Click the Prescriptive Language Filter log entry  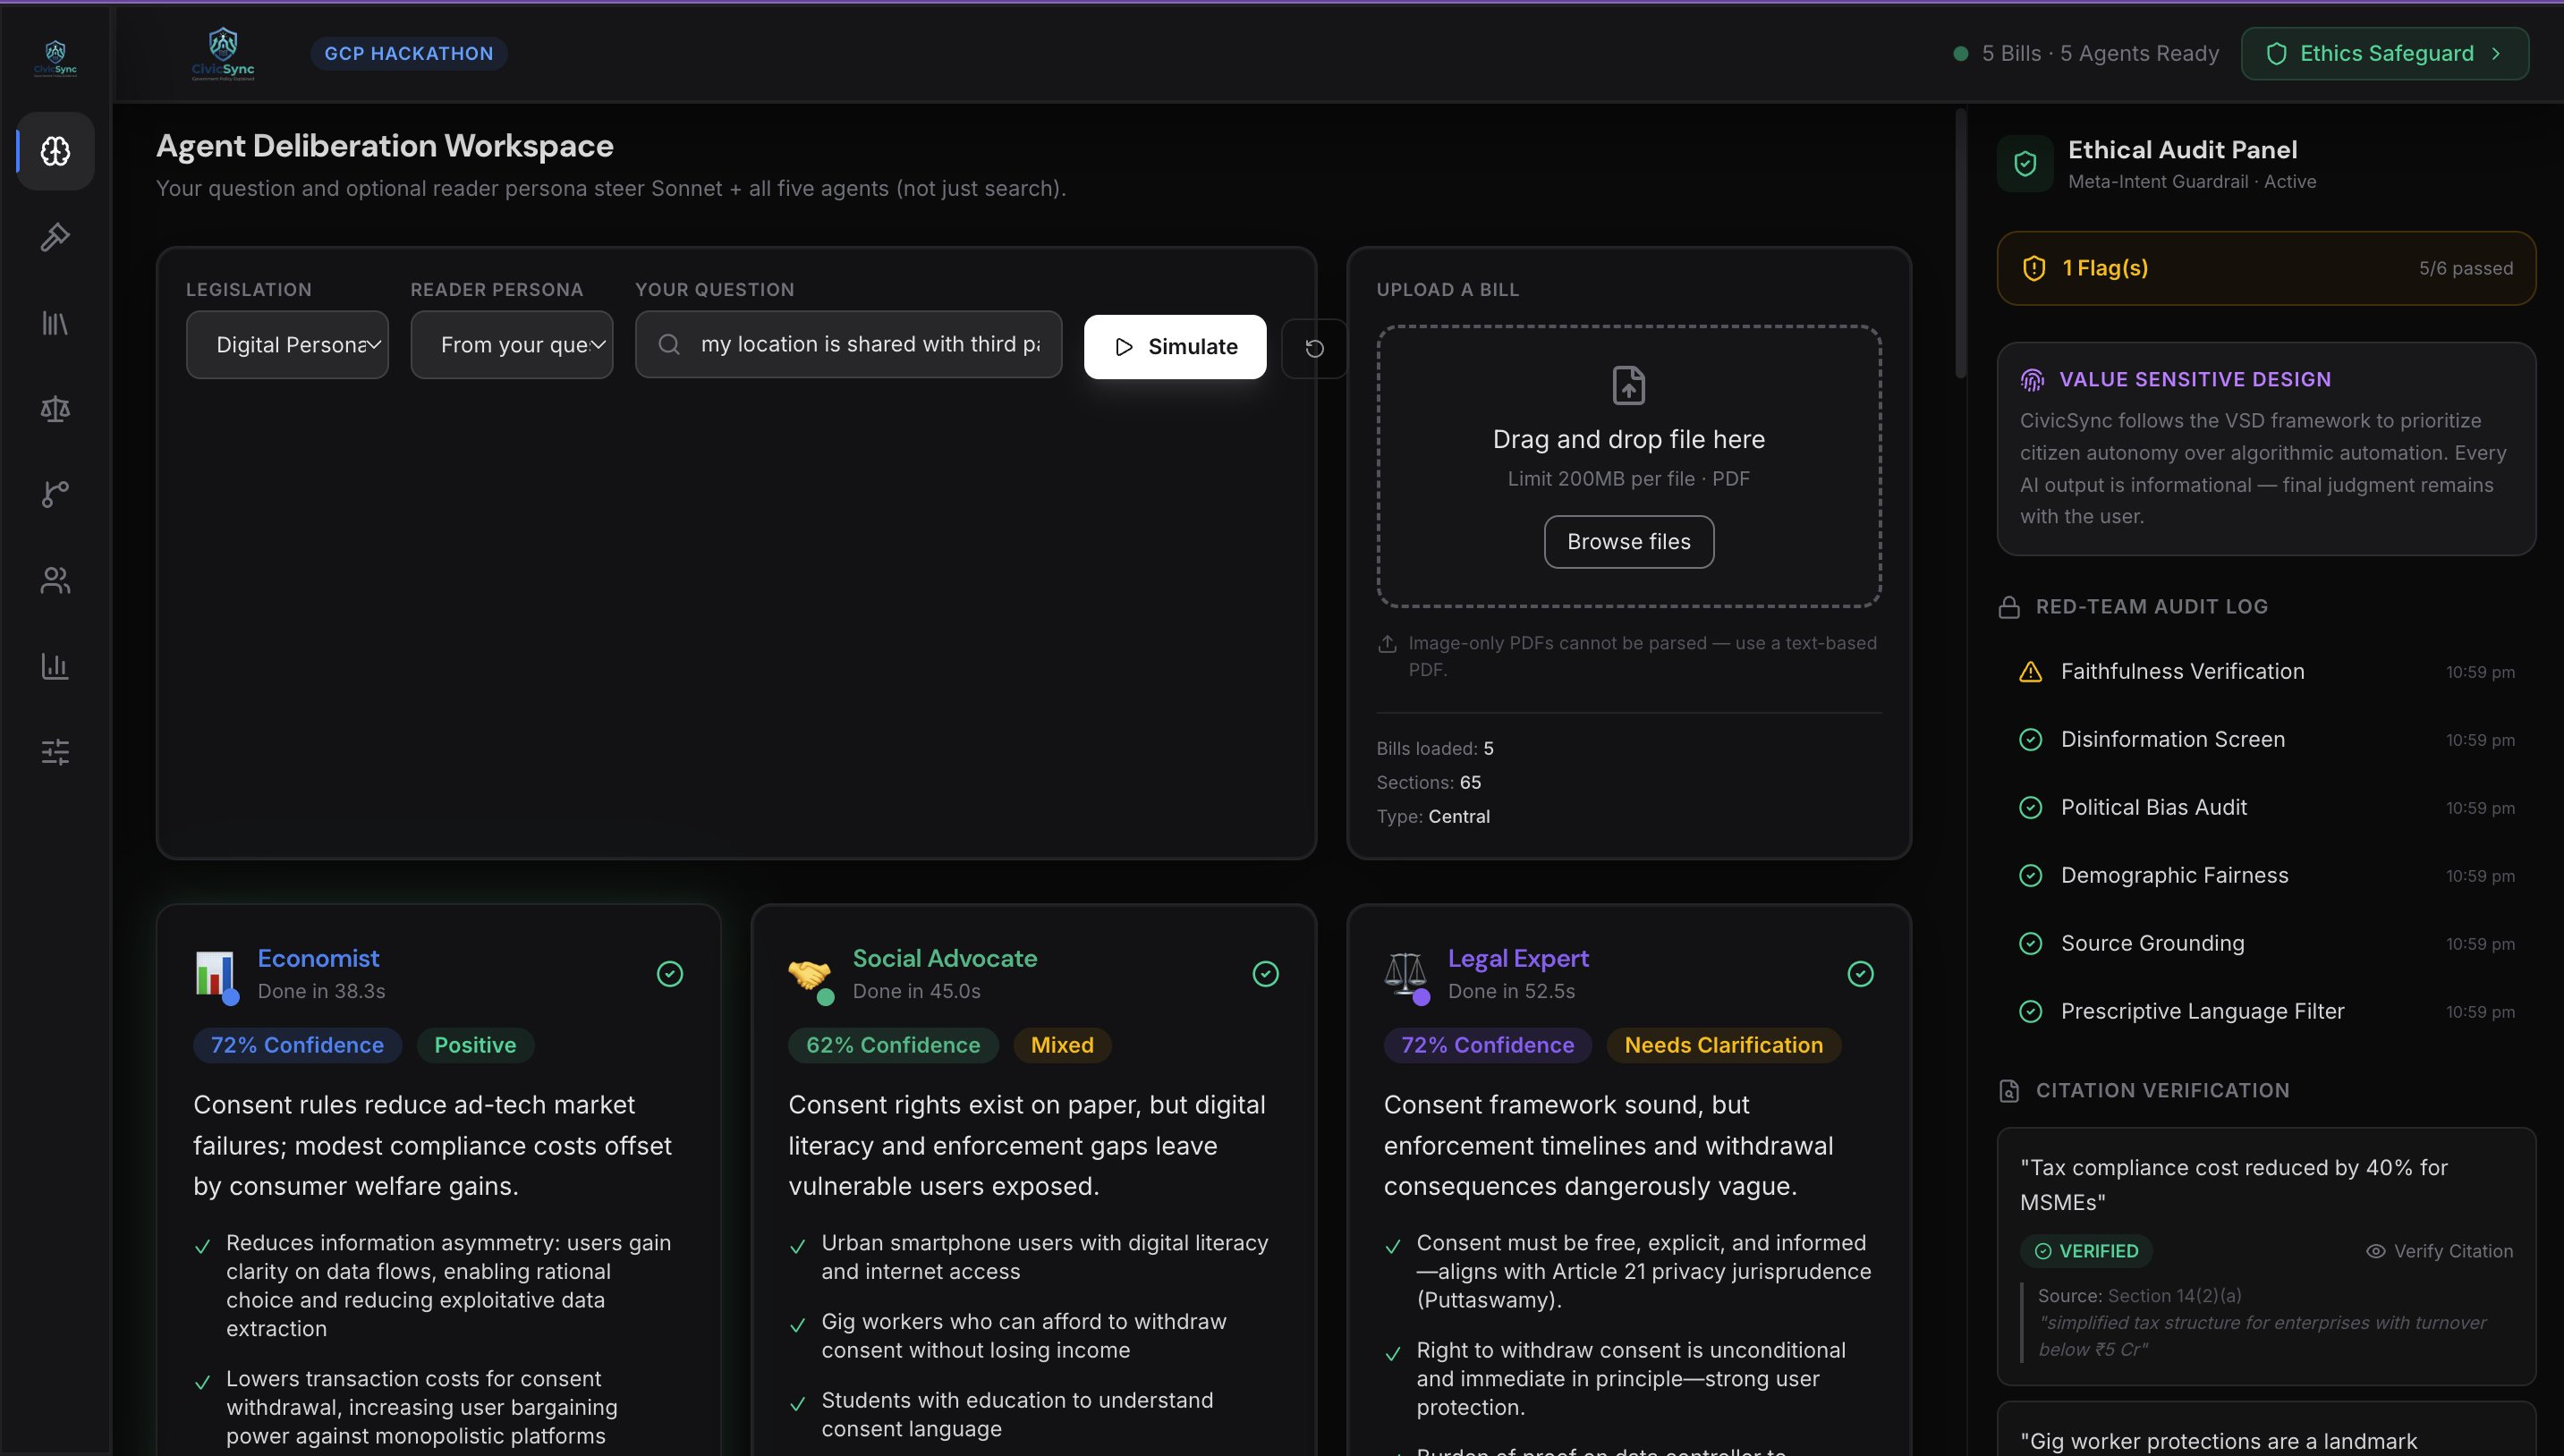click(2266, 1012)
